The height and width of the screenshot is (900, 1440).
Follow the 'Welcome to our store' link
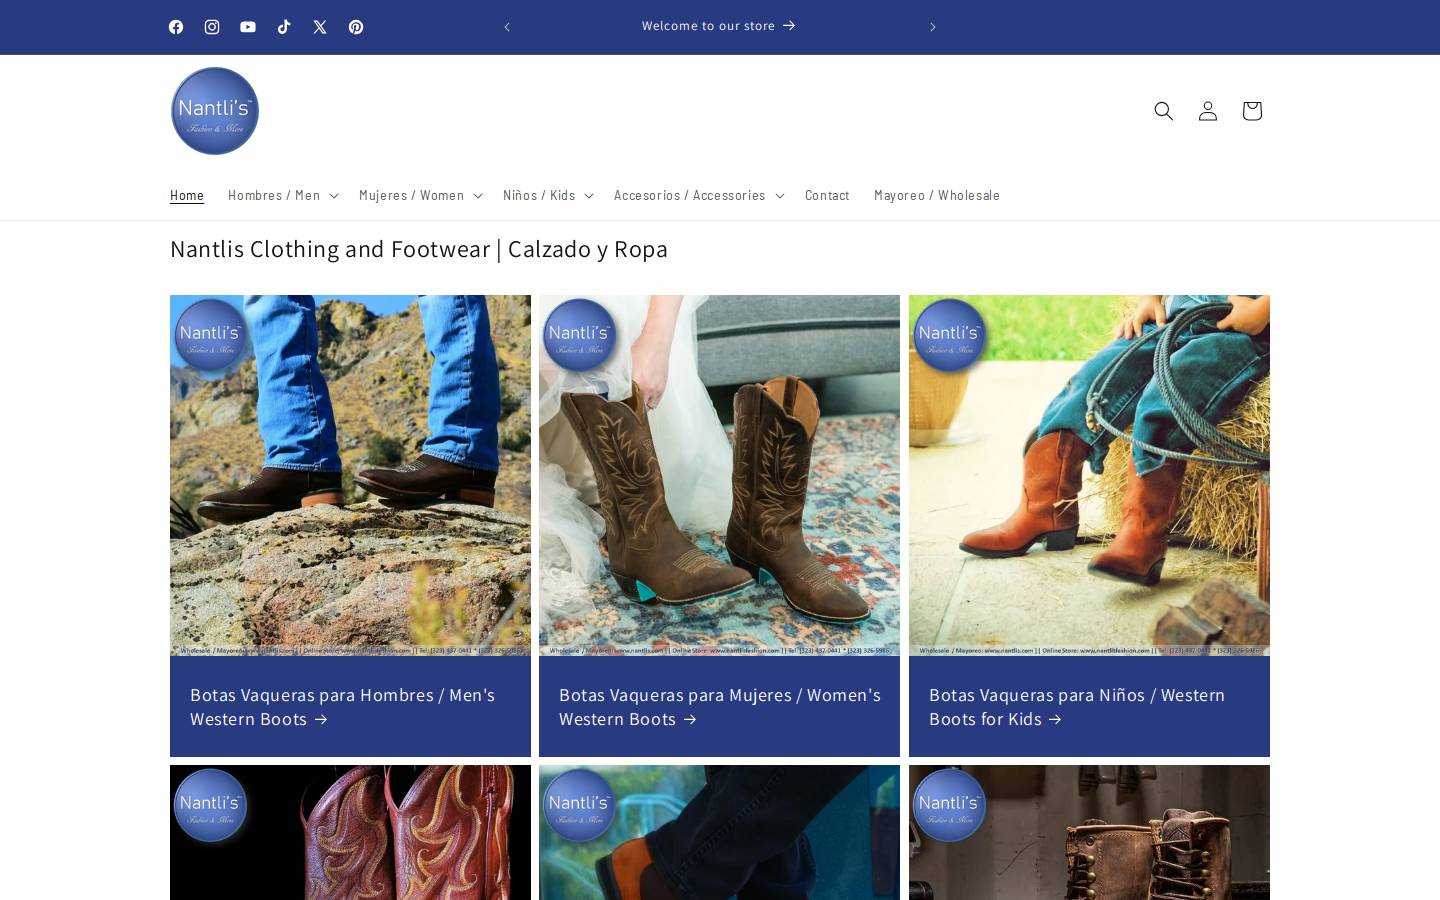point(719,26)
